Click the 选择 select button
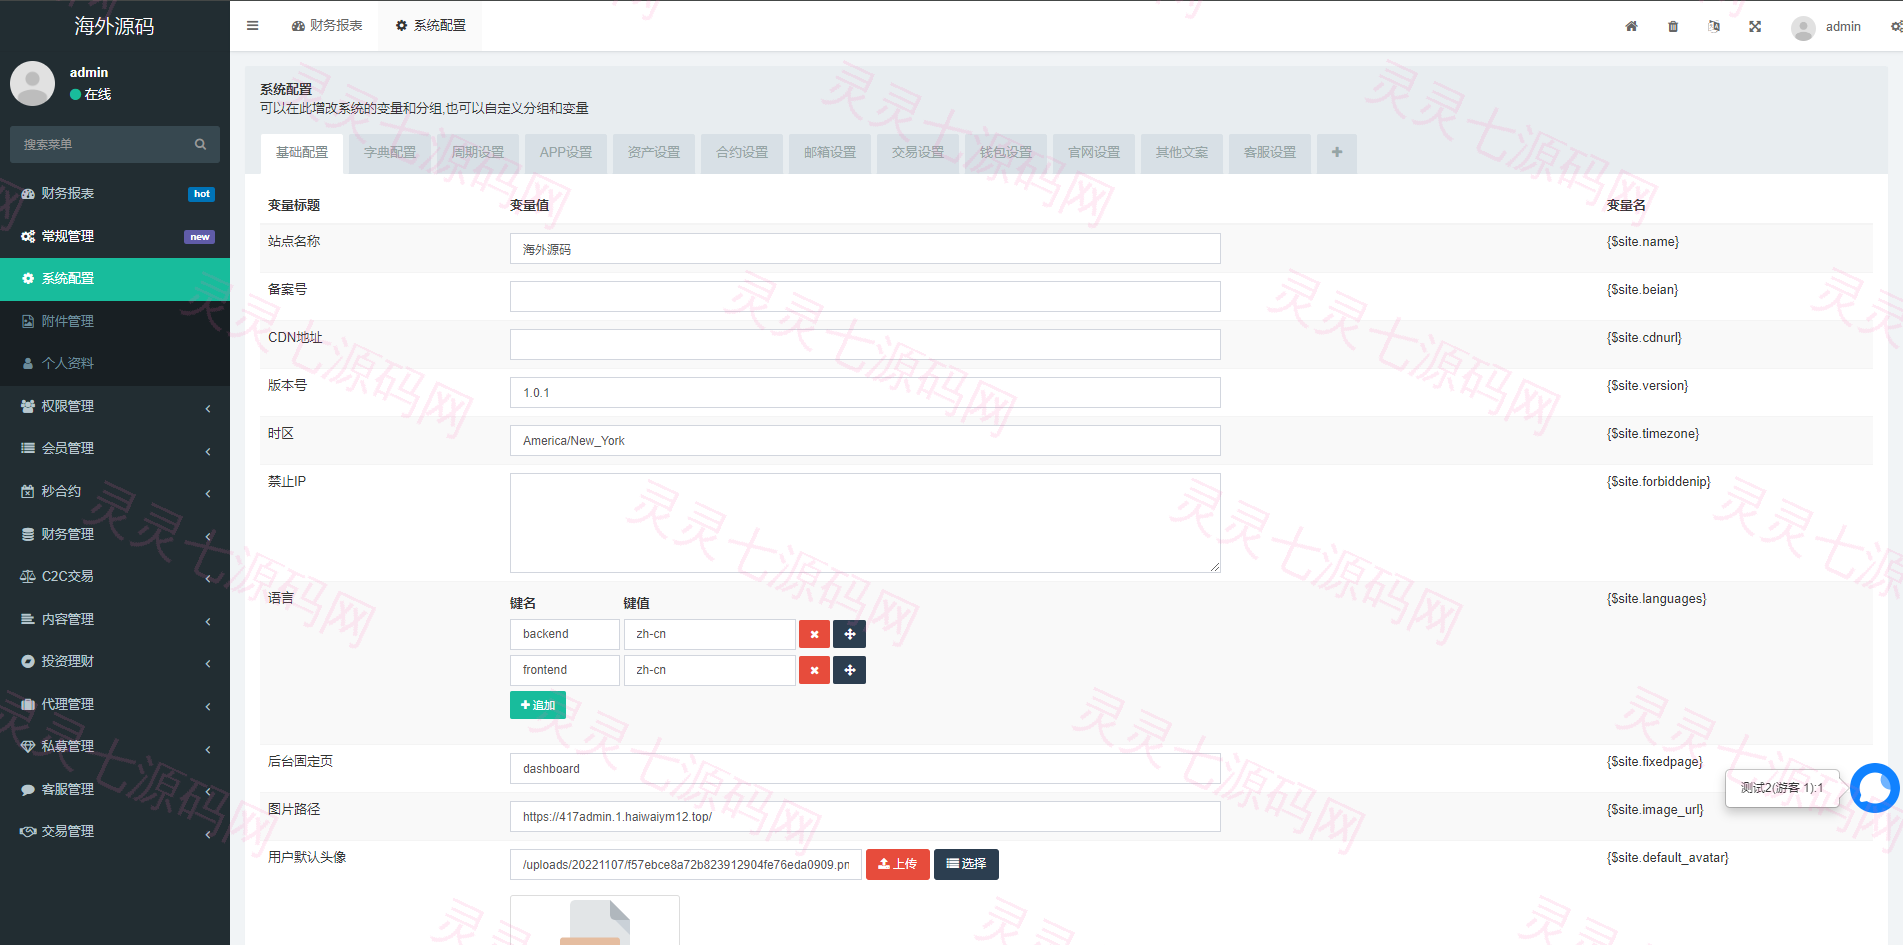This screenshot has width=1903, height=945. tap(966, 864)
